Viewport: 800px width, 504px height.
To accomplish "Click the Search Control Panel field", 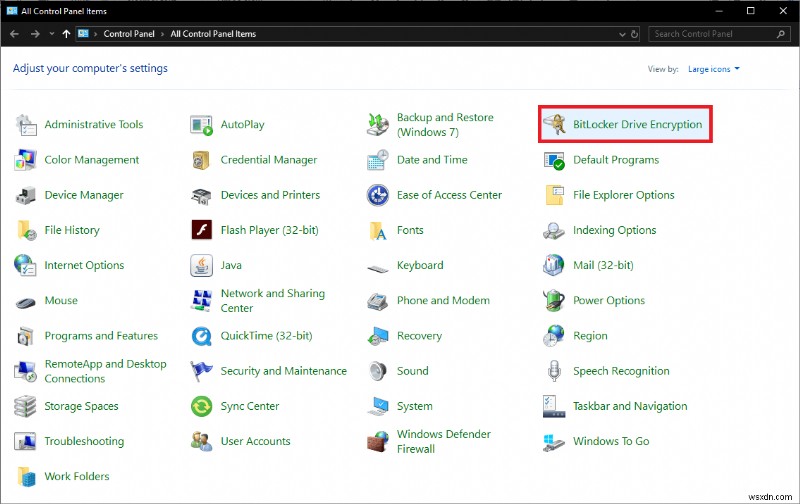I will [x=718, y=34].
